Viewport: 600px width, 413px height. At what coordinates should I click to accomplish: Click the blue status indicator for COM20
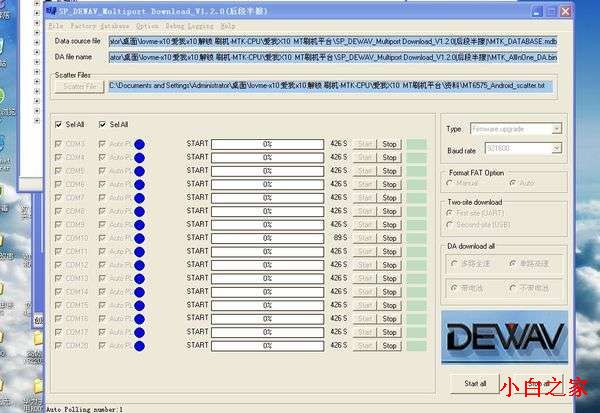pyautogui.click(x=139, y=346)
